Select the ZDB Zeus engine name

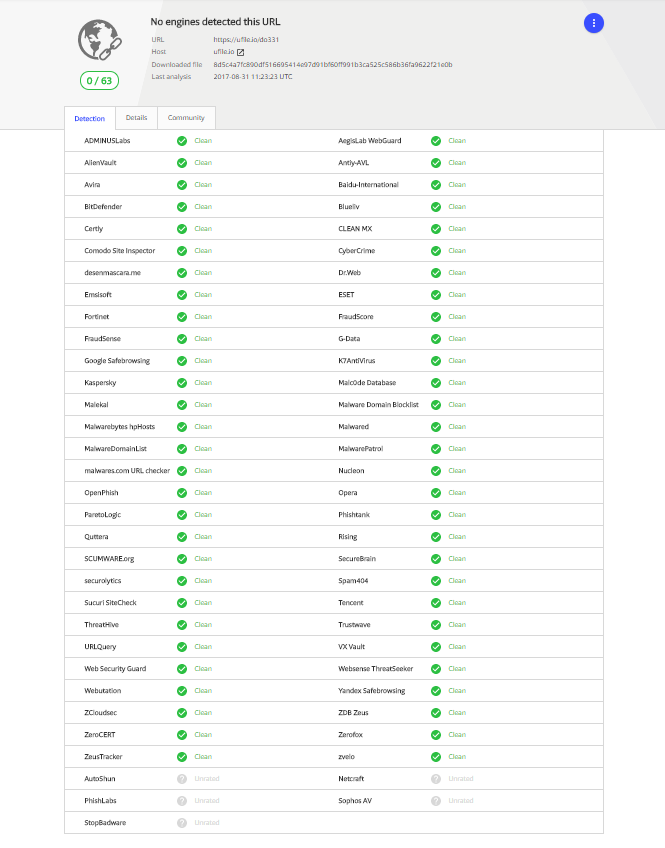[x=353, y=713]
